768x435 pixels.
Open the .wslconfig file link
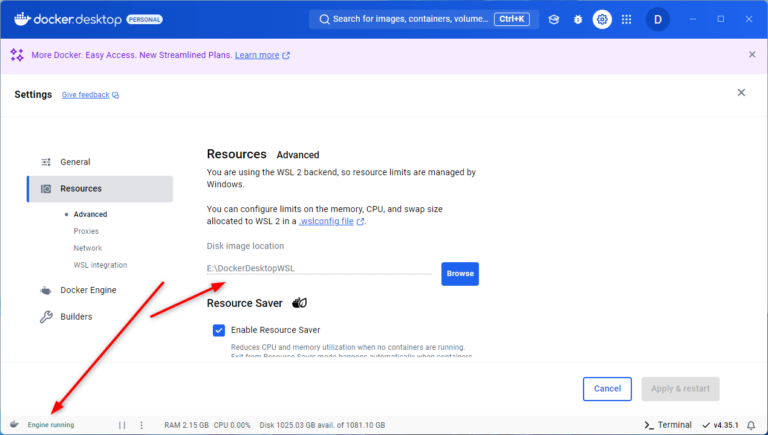[x=326, y=221]
